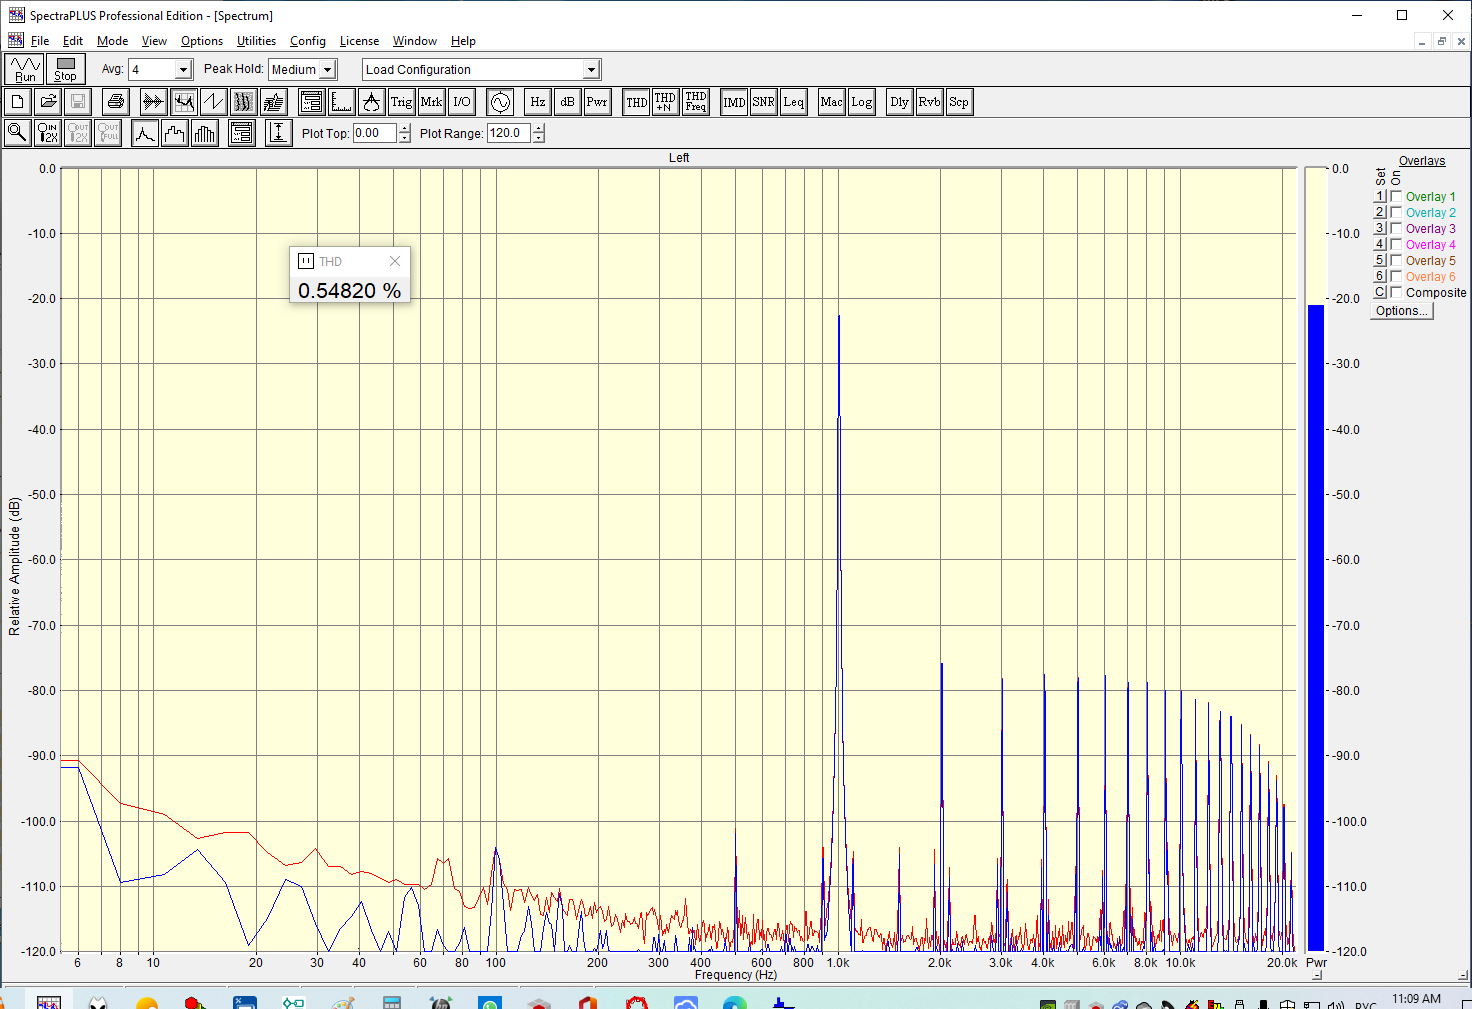1472x1009 pixels.
Task: Close the THD readout popup
Action: pyautogui.click(x=395, y=261)
